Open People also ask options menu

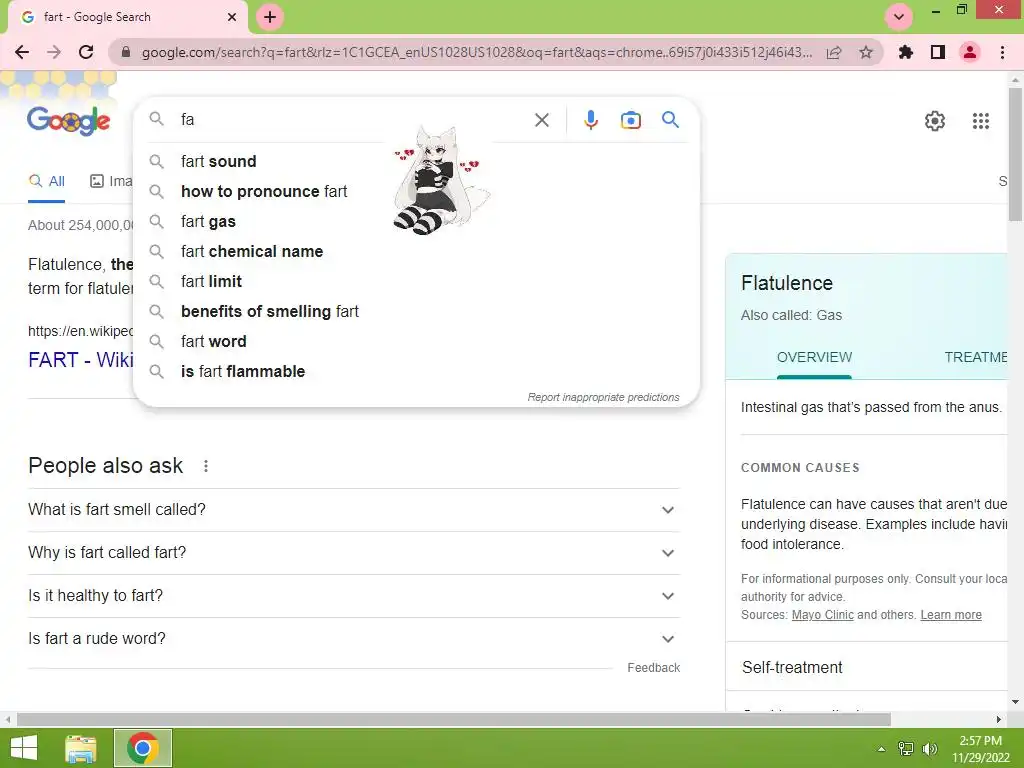pos(206,466)
